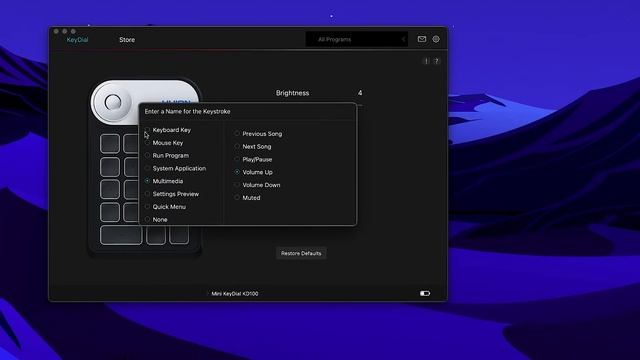Select the dial knob on the device image
Viewport: 640px width, 360px height.
[x=113, y=102]
